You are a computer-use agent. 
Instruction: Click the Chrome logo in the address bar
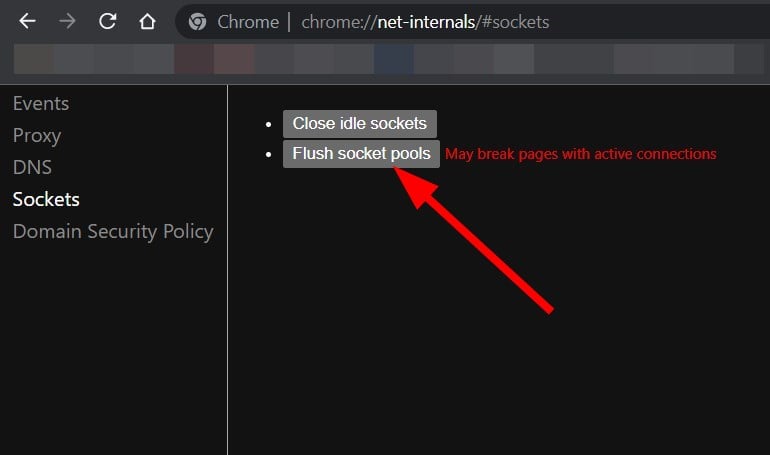197,22
